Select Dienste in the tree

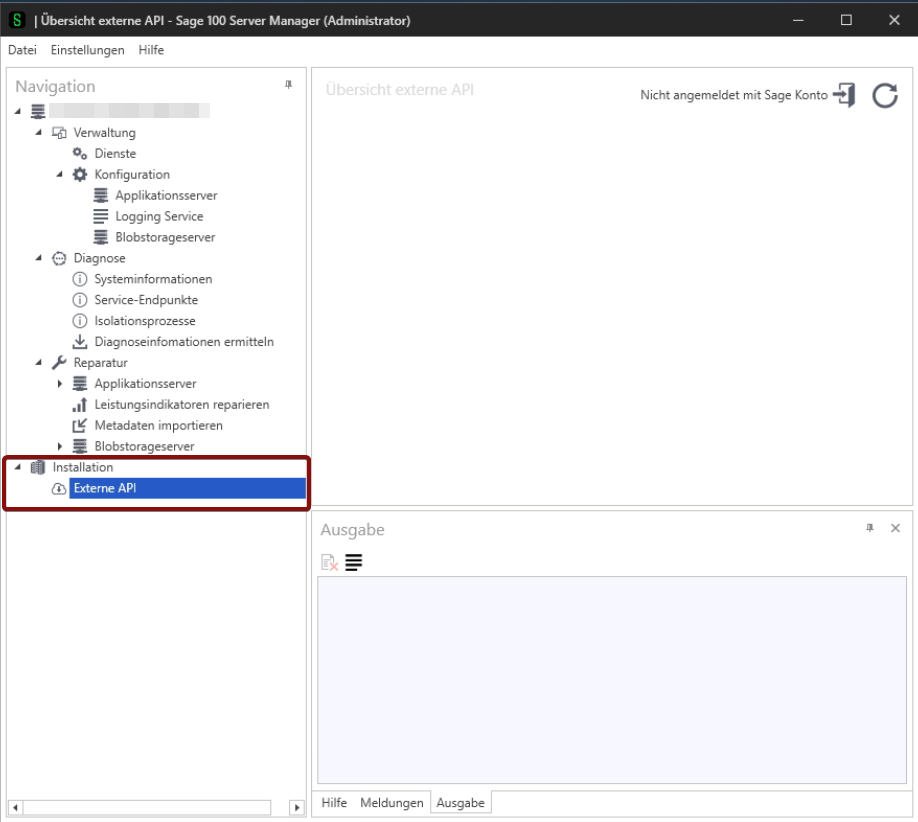[115, 153]
